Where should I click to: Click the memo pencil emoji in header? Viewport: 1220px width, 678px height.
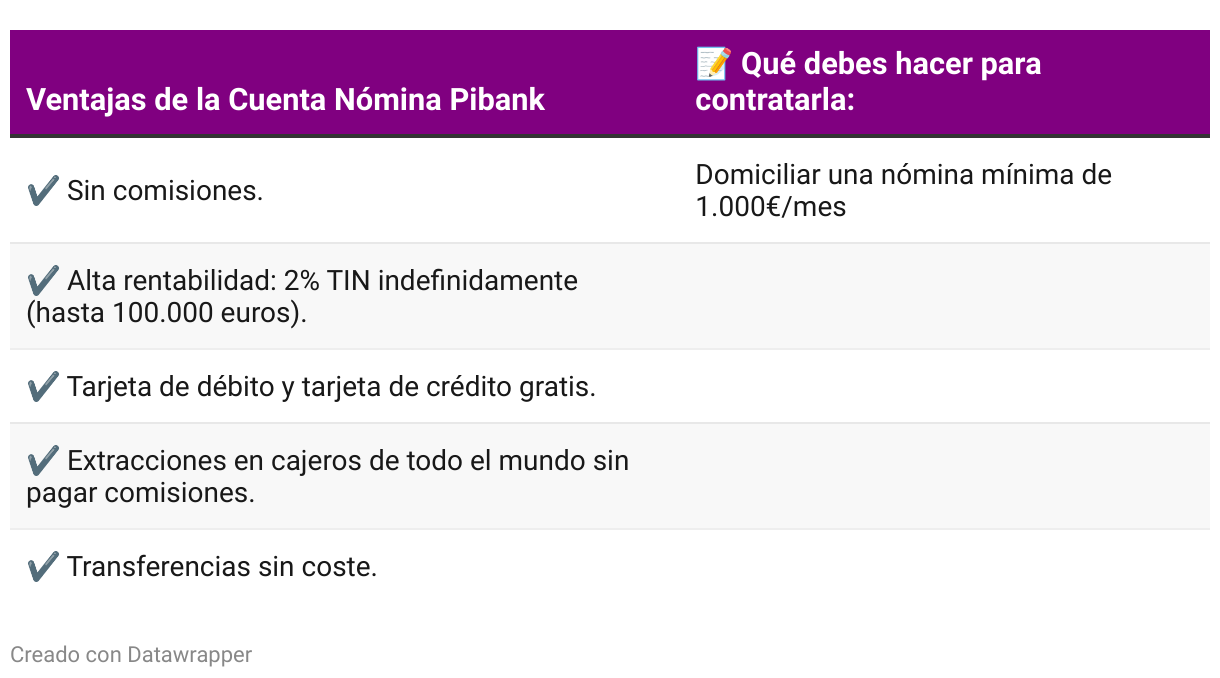click(x=713, y=65)
